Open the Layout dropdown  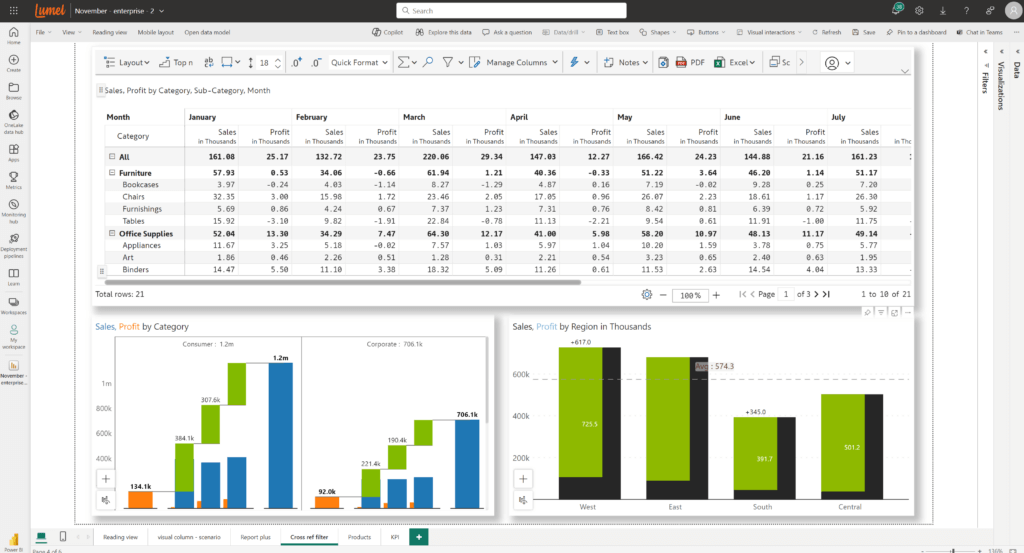pos(127,62)
